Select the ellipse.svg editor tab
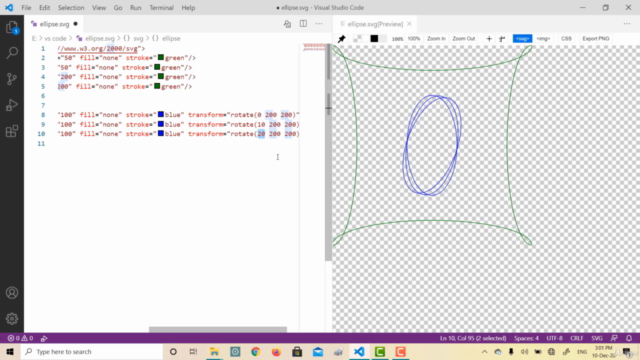Viewport: 640px width, 360px height. 54,24
